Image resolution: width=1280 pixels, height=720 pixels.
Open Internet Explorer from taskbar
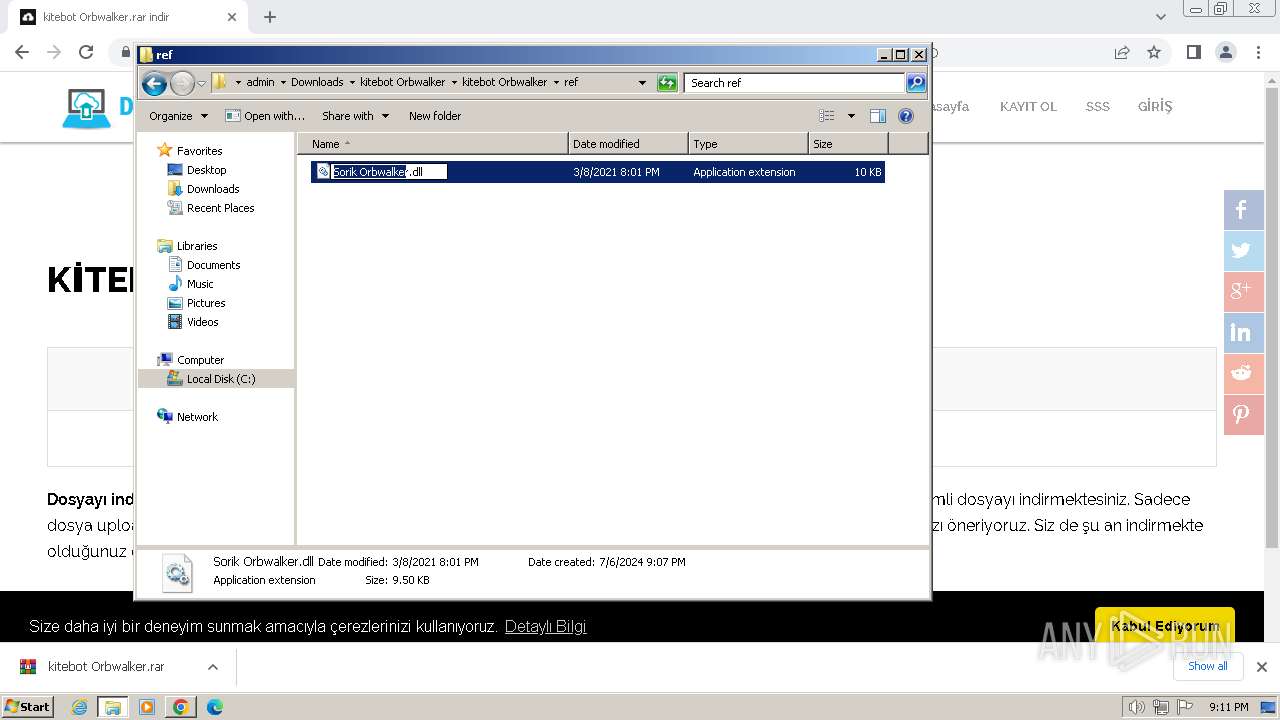80,707
